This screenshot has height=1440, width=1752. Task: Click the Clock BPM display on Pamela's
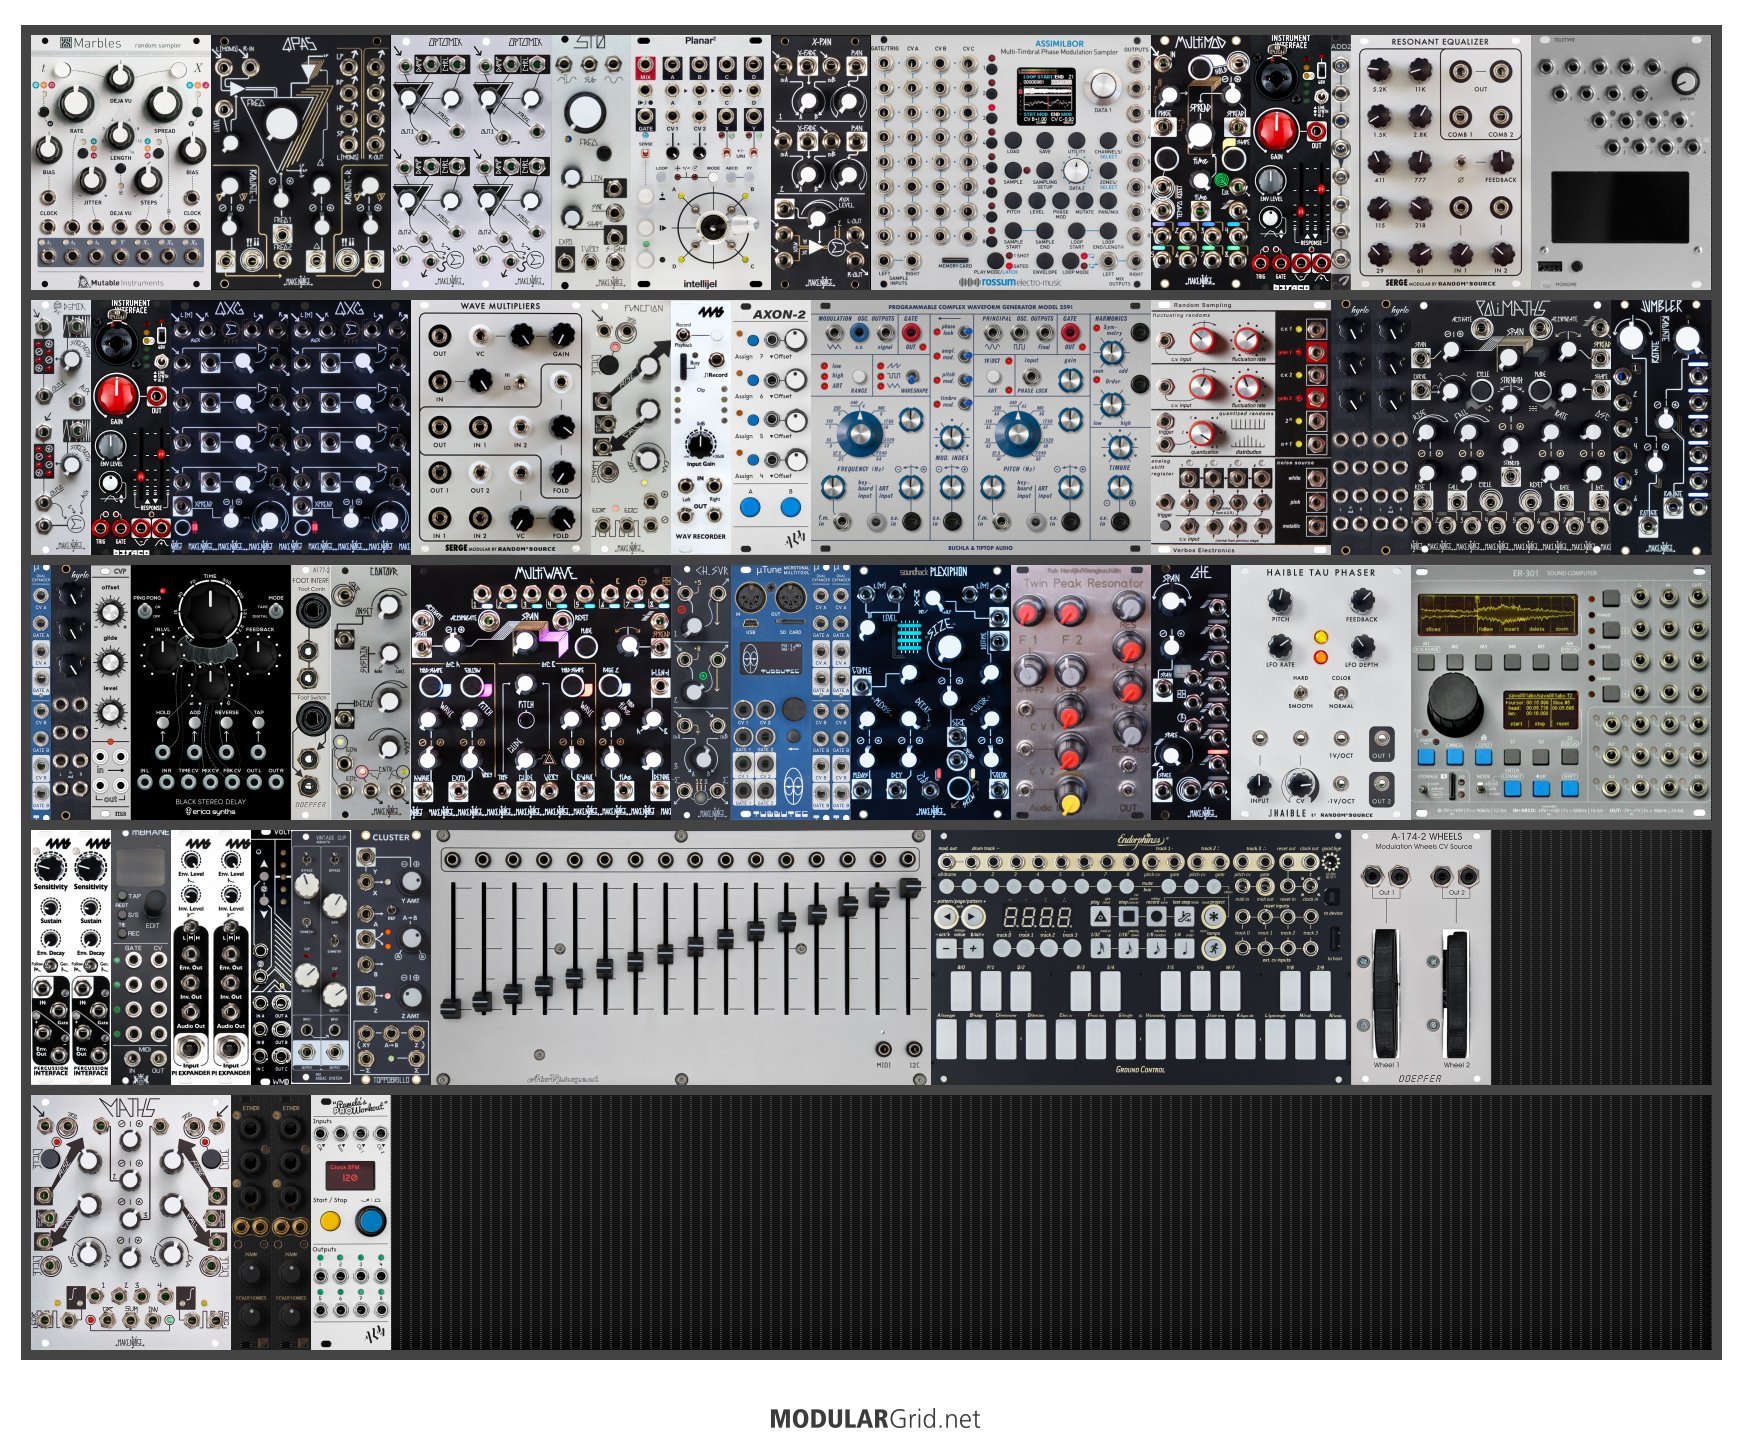point(350,1174)
